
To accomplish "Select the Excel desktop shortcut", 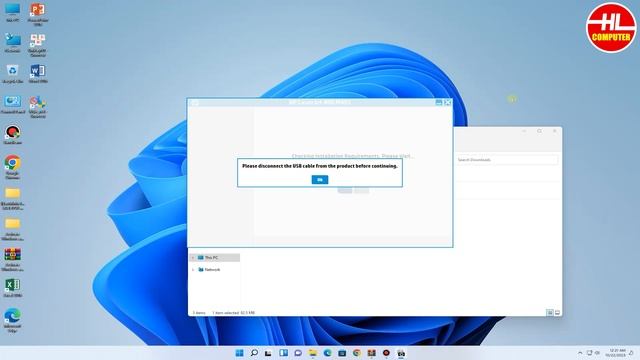I will coord(13,288).
